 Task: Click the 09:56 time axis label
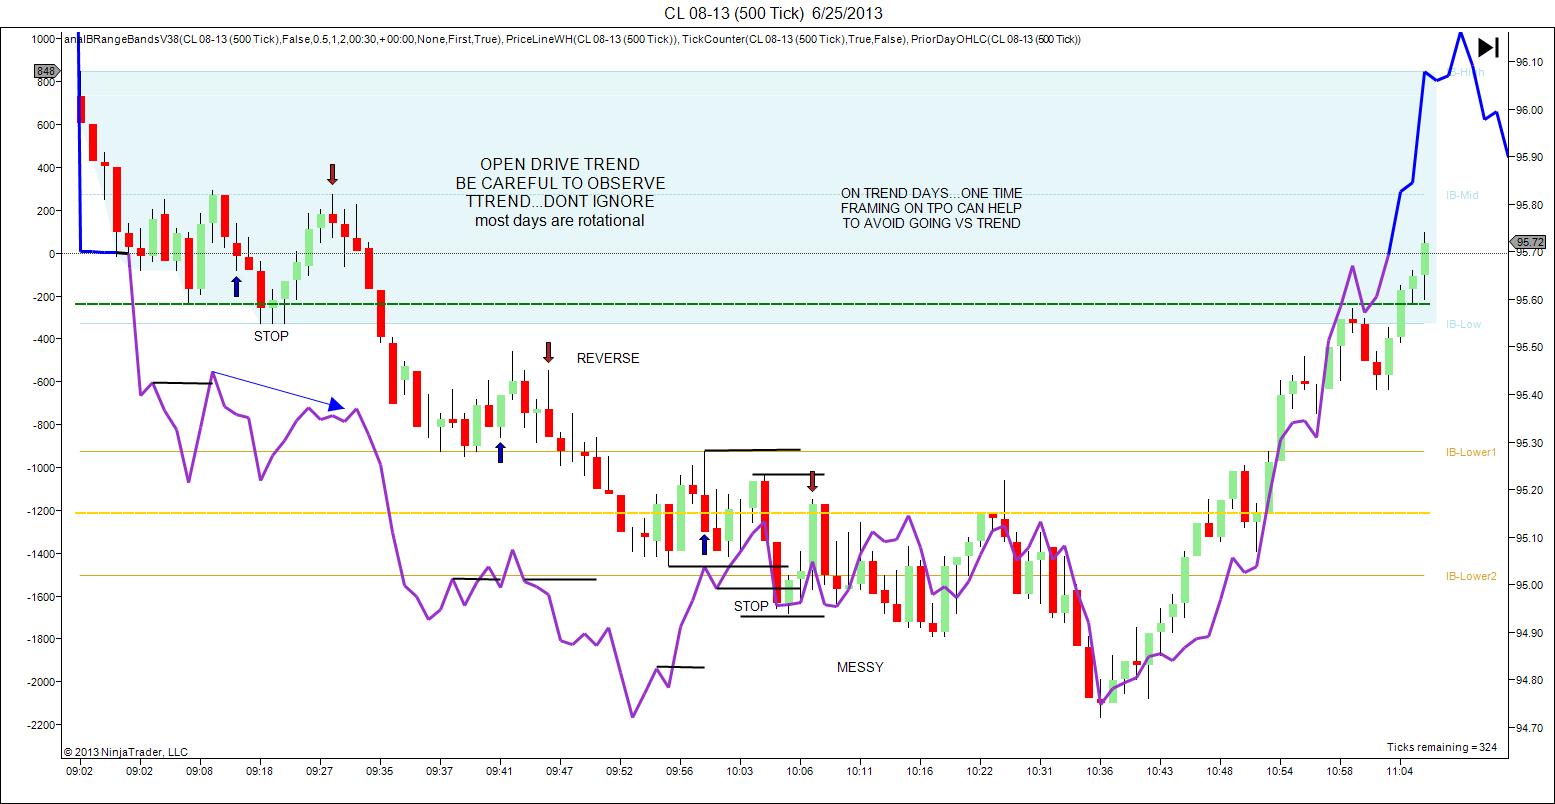tap(680, 771)
